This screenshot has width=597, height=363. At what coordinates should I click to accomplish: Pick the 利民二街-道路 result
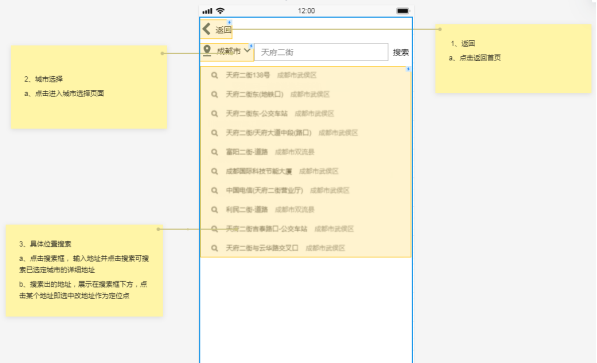pyautogui.click(x=247, y=209)
